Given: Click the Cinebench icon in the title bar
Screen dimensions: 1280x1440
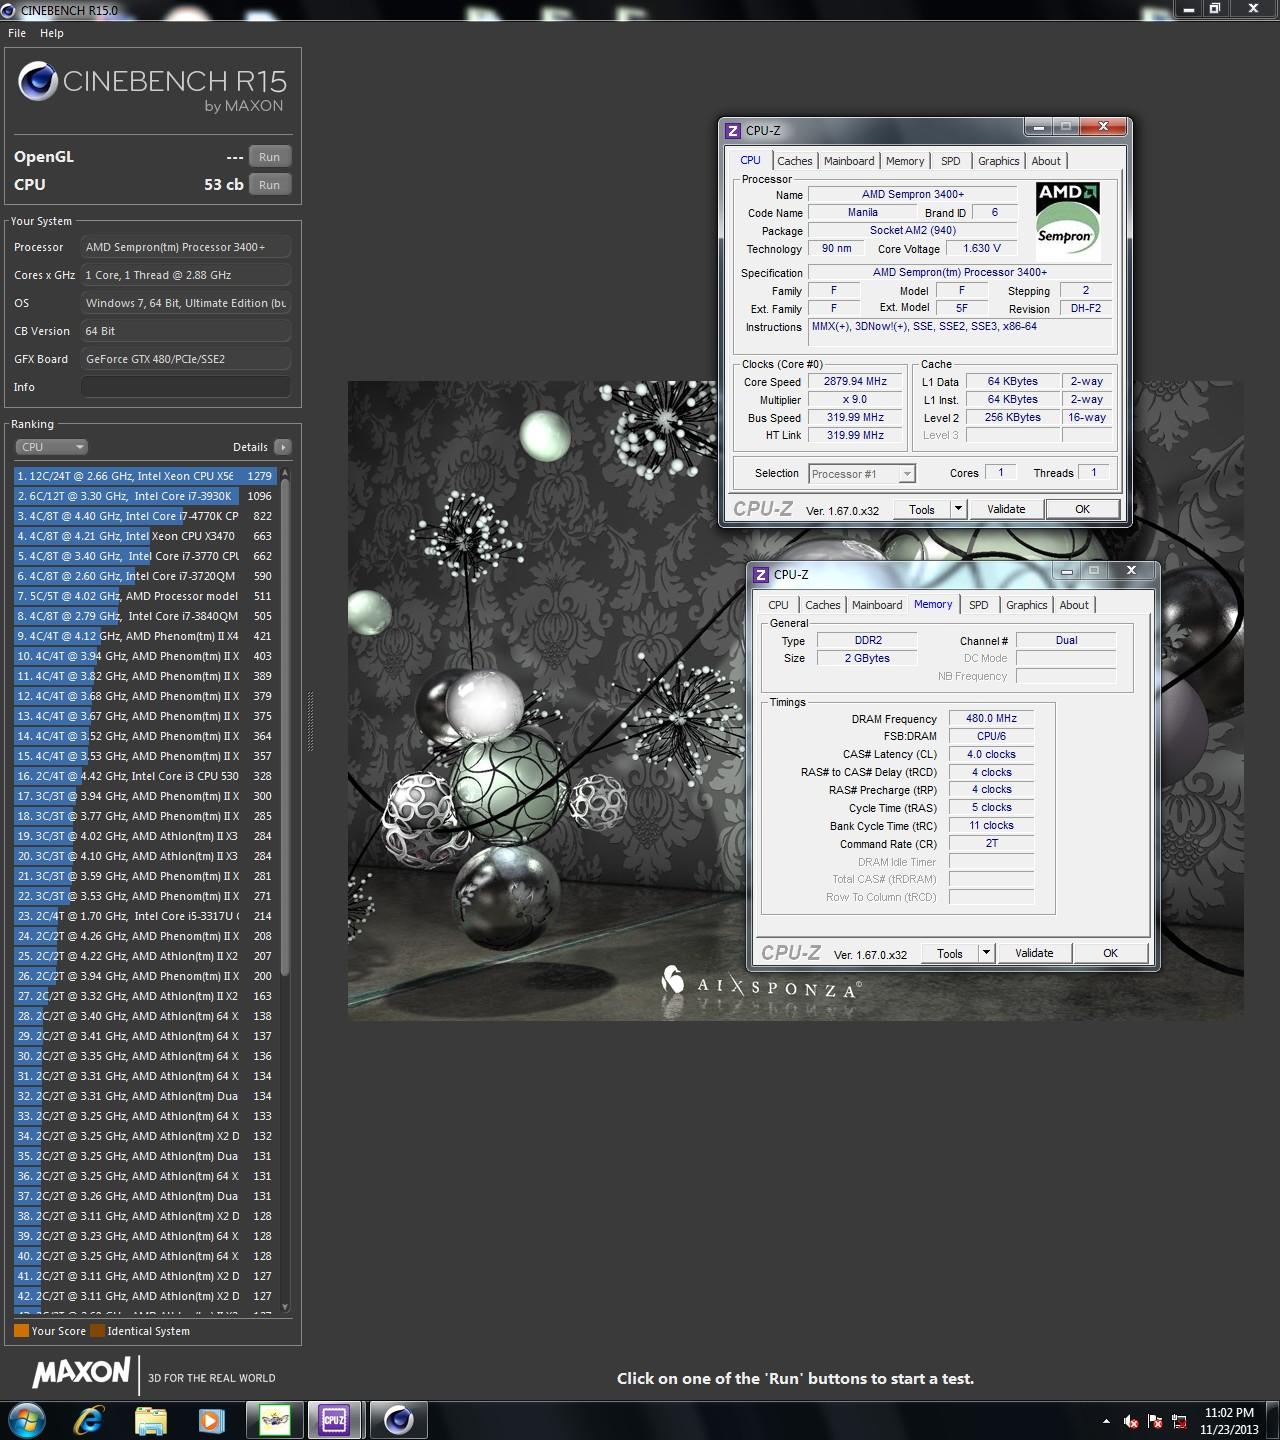Looking at the screenshot, I should (x=8, y=9).
